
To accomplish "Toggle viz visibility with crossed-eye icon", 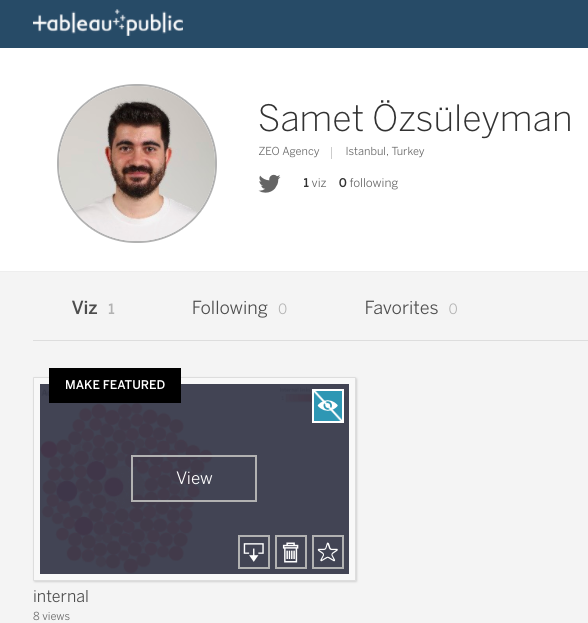I will [x=328, y=406].
